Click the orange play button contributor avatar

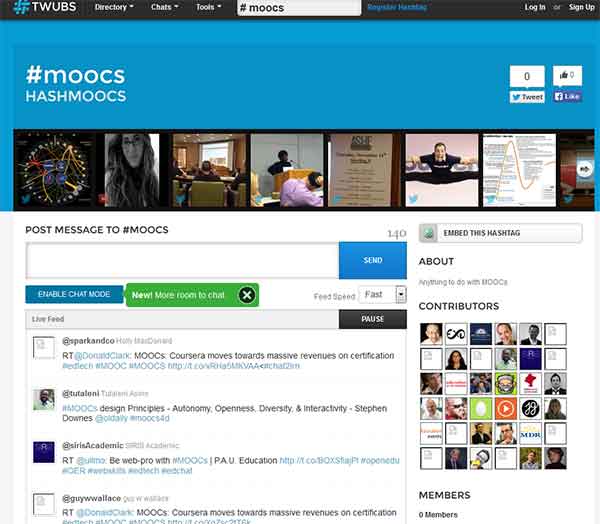[x=505, y=408]
